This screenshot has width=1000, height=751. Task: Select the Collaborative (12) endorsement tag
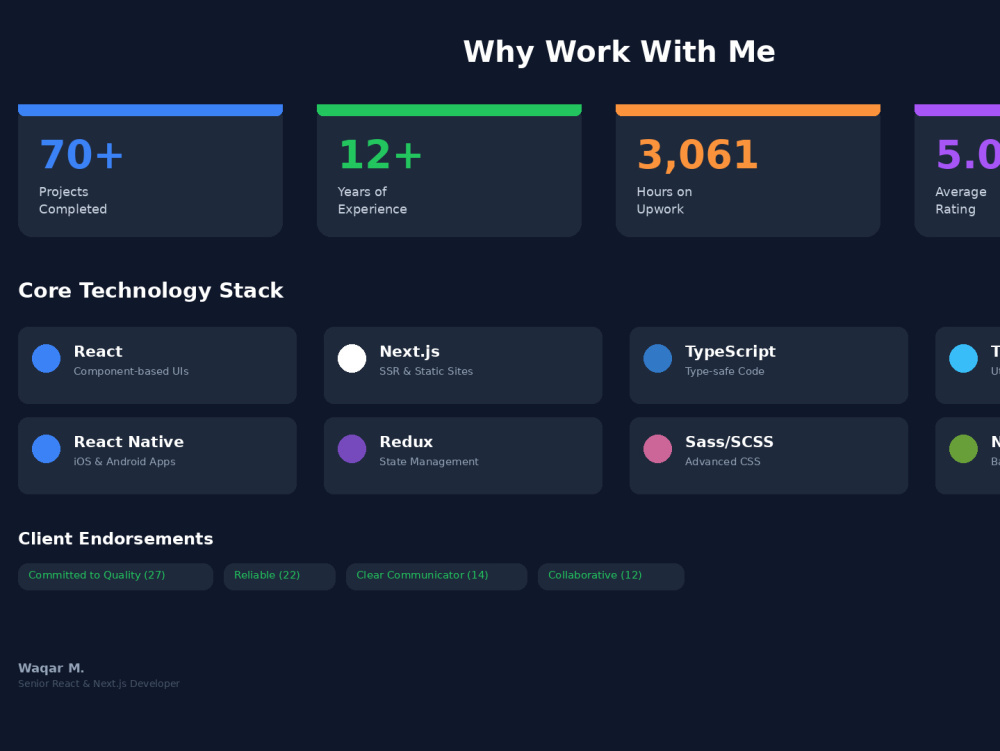[x=611, y=576]
